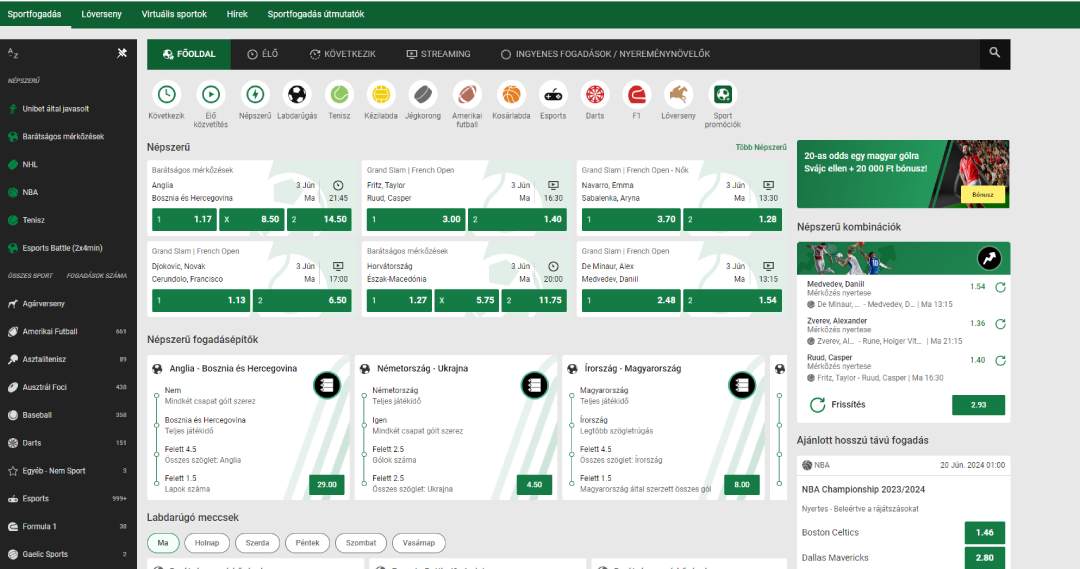Open the Több Népszerű link
Screen dimensions: 1080x569
760,147
